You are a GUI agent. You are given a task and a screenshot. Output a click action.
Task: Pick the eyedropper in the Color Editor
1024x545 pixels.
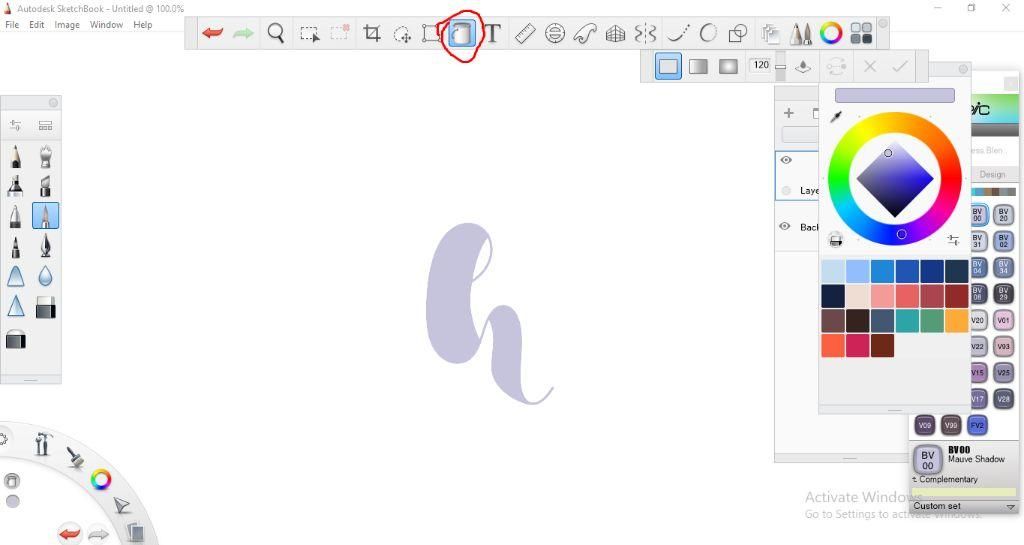click(836, 117)
